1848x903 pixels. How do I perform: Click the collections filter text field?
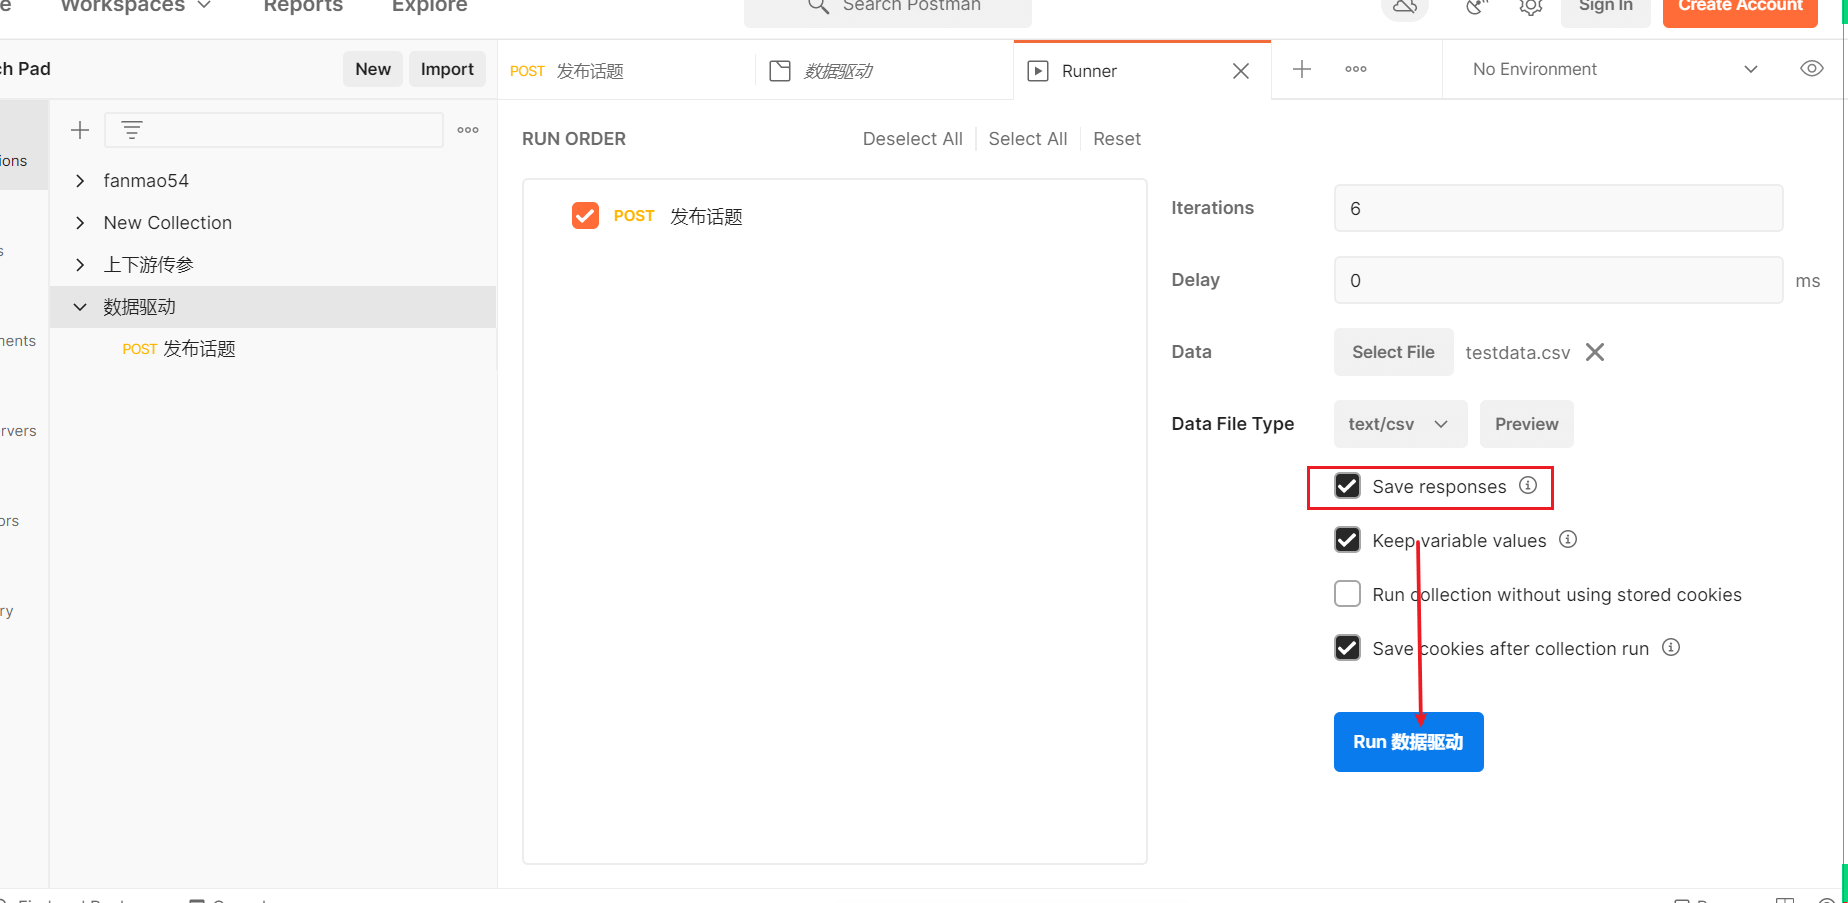pyautogui.click(x=274, y=130)
